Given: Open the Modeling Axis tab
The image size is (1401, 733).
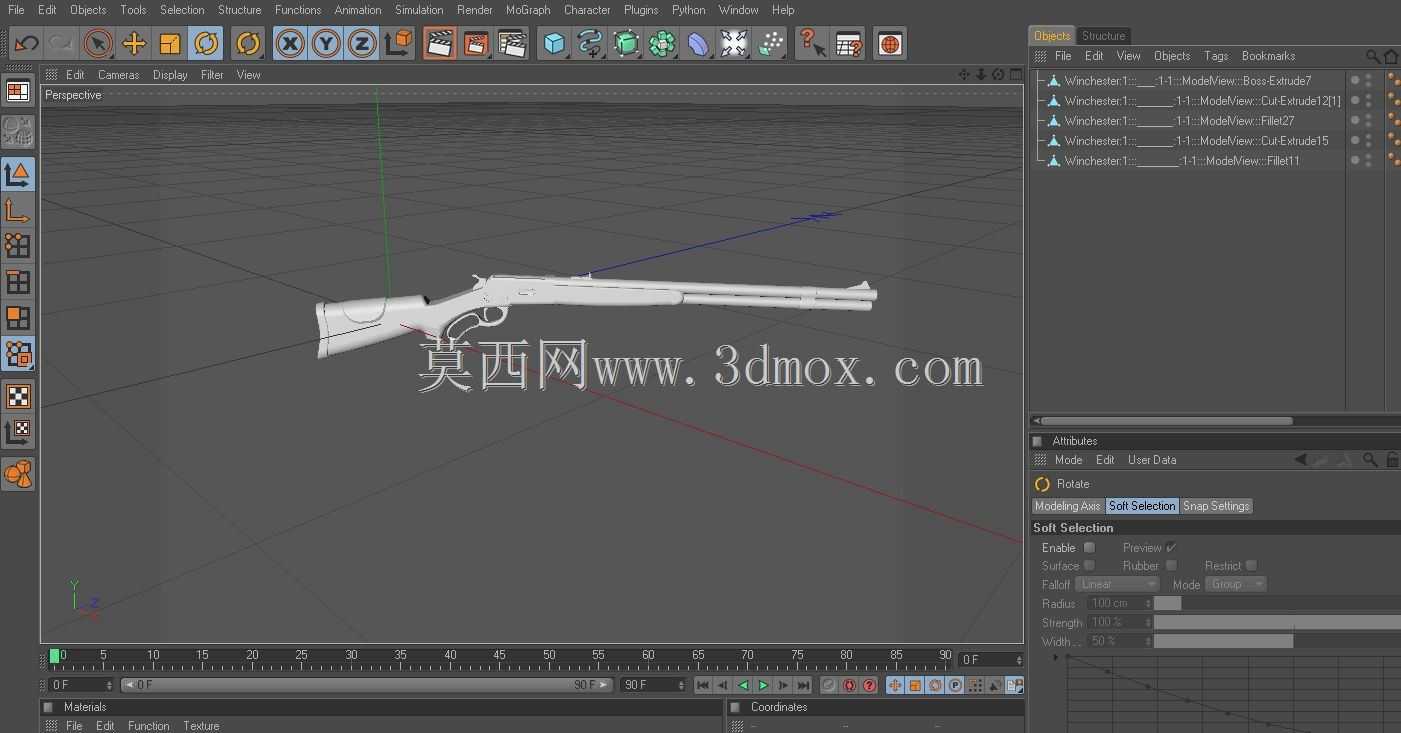Looking at the screenshot, I should 1067,506.
